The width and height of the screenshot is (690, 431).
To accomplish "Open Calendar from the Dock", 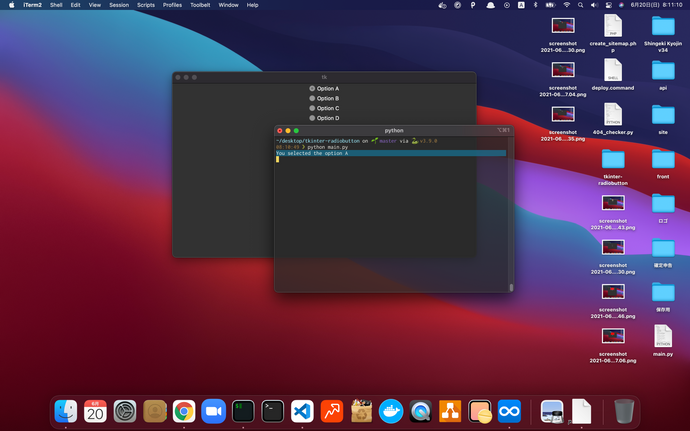I will [x=95, y=410].
